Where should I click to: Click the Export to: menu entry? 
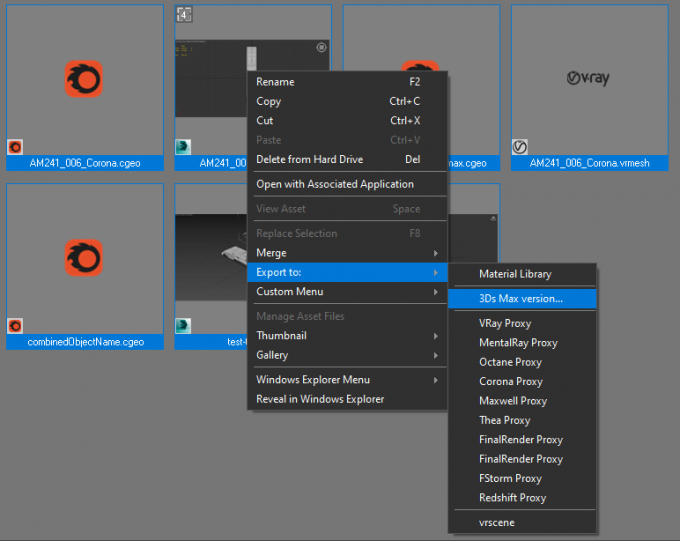347,272
